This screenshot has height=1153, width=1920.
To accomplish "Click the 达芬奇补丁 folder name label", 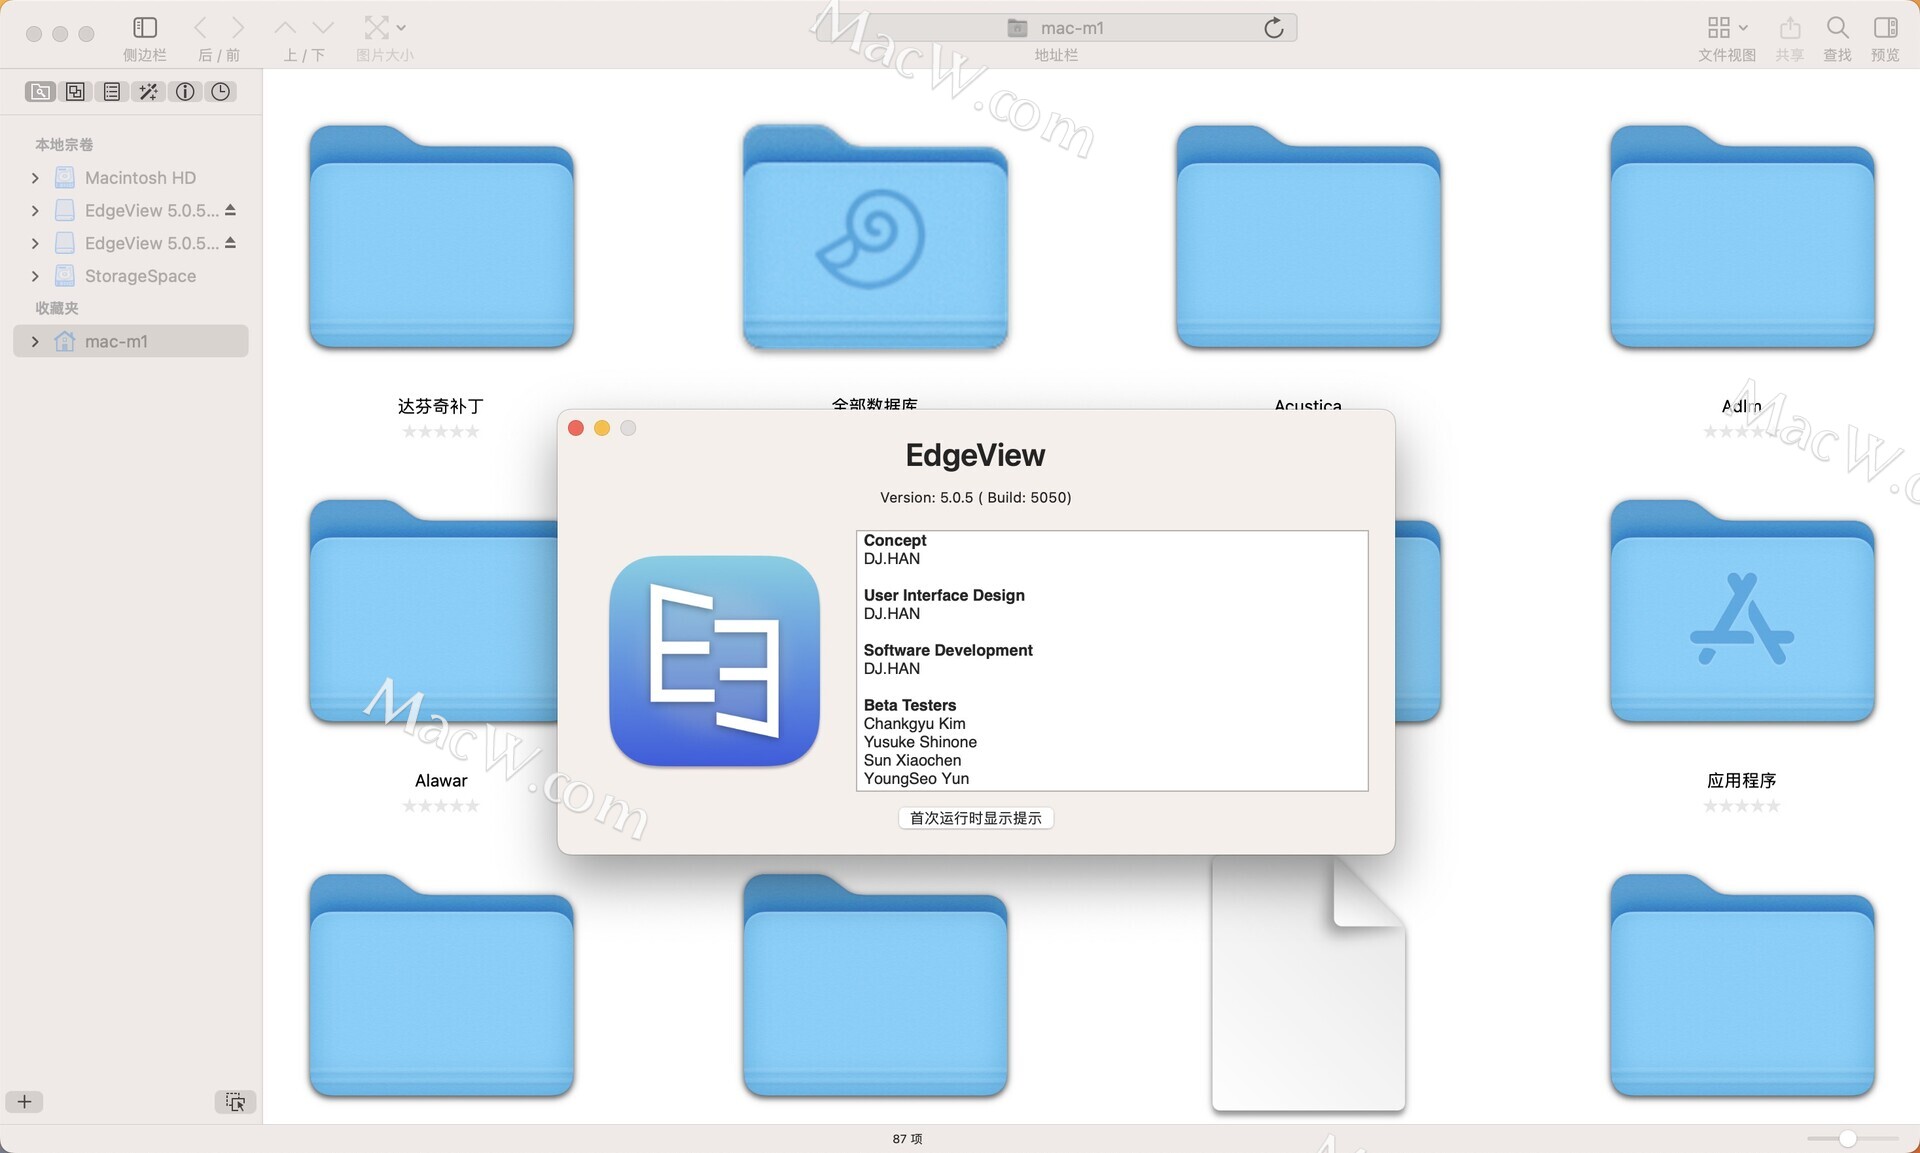I will (441, 406).
